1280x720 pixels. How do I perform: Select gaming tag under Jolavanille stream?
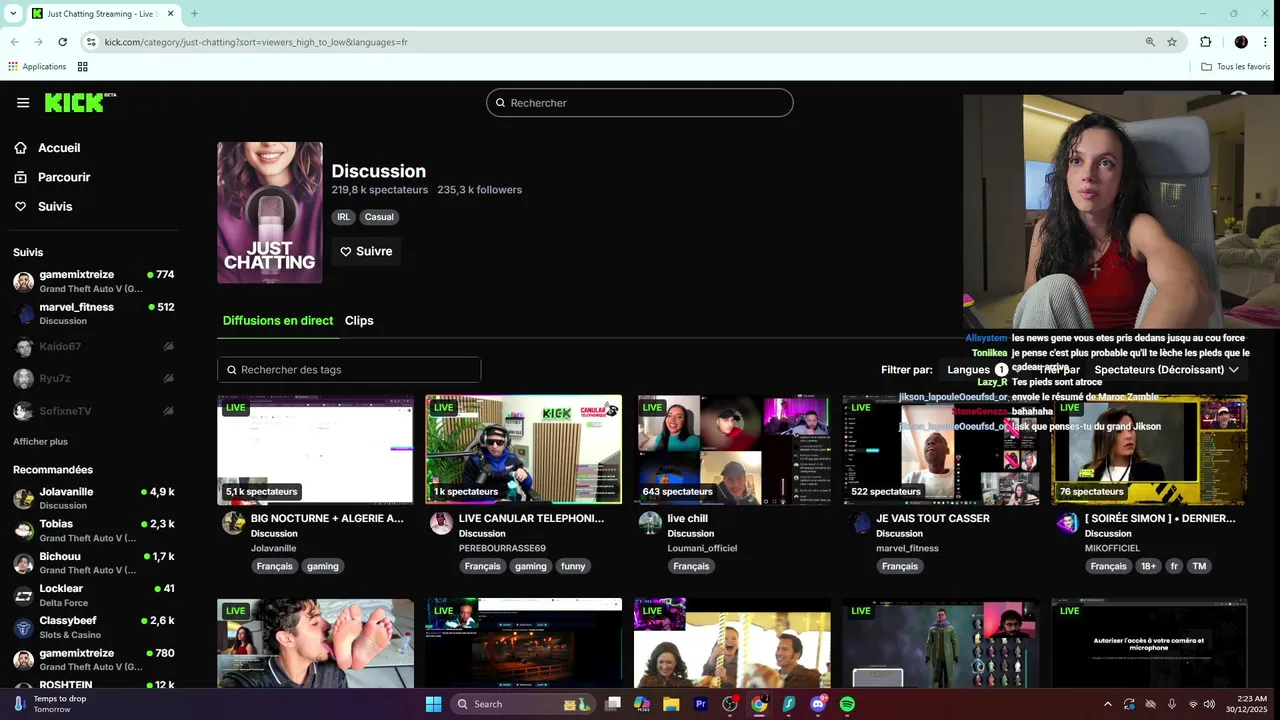click(323, 566)
